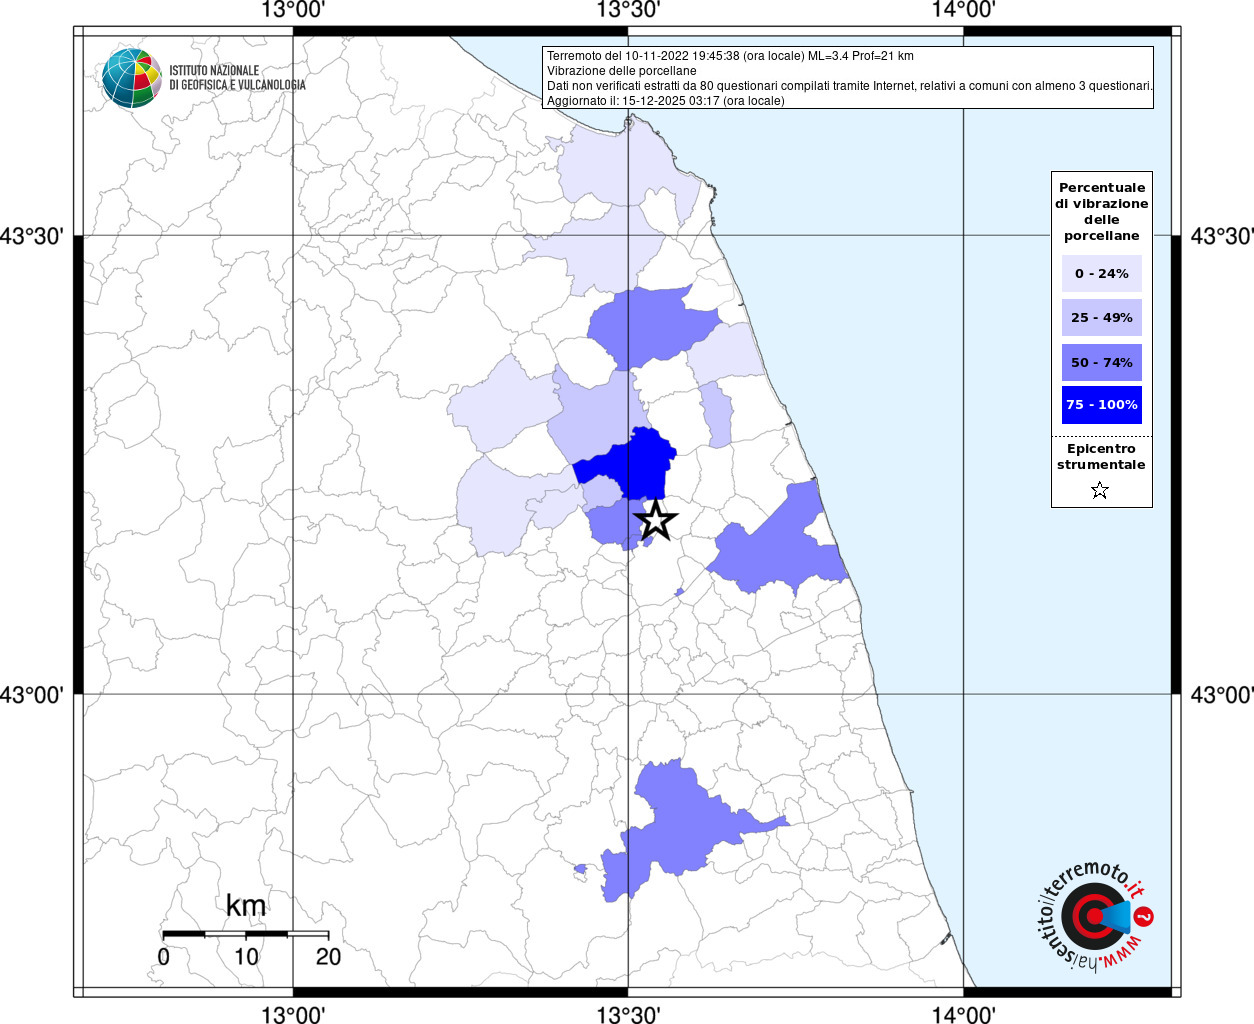The height and width of the screenshot is (1024, 1254).
Task: Select the 0 - 24% legend swatch
Action: [x=1101, y=273]
